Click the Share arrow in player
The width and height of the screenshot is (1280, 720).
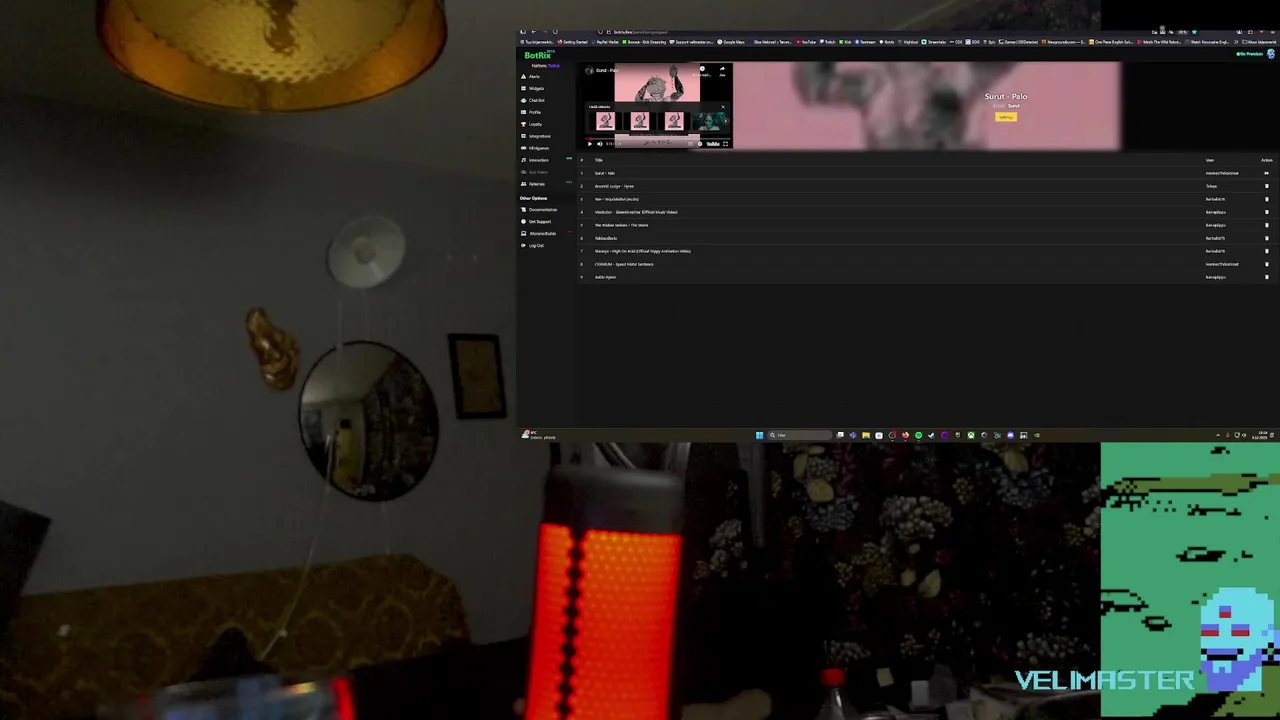tap(722, 70)
